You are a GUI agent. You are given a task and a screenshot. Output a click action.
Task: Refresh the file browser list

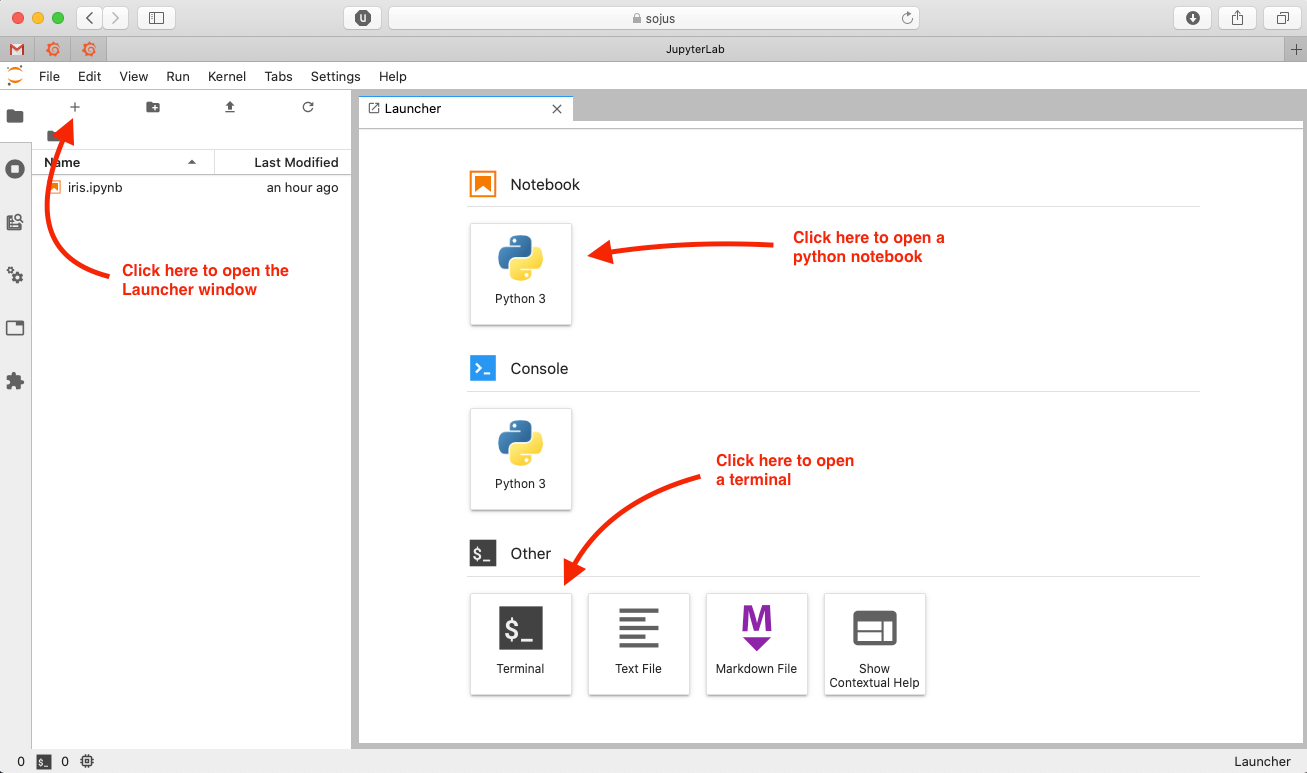(308, 106)
